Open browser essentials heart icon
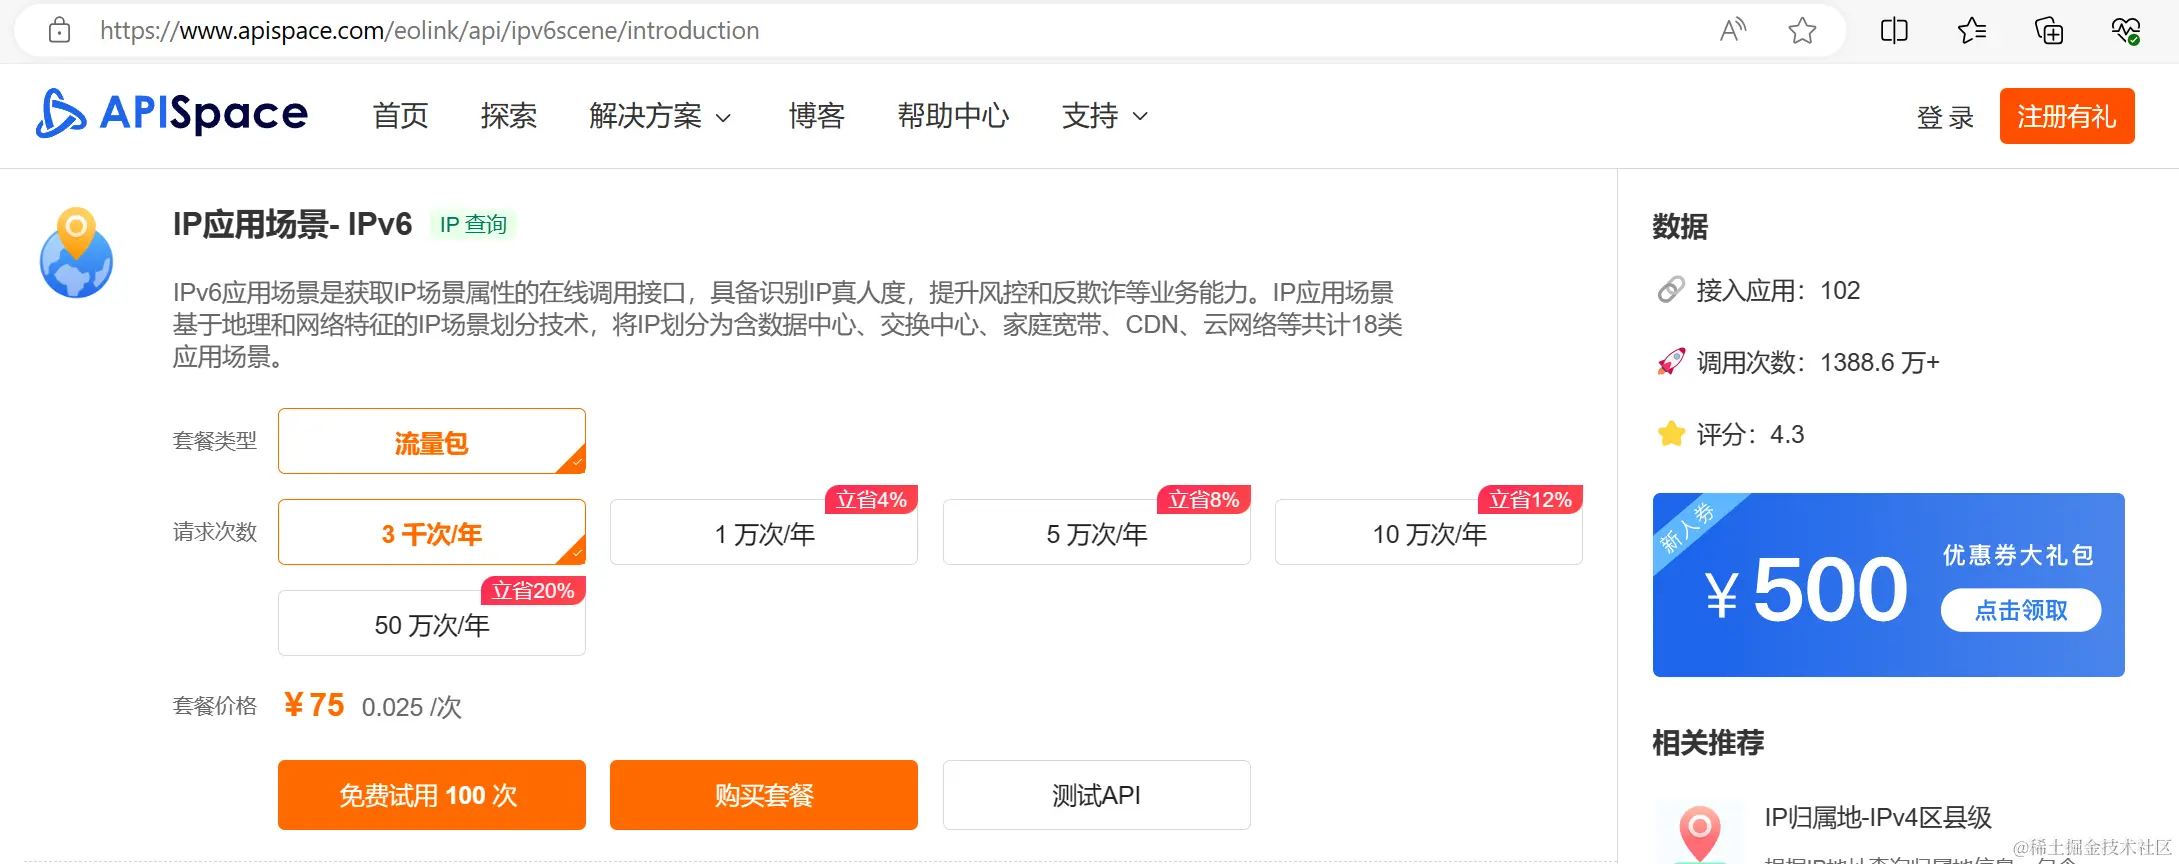The image size is (2179, 864). click(x=2126, y=30)
